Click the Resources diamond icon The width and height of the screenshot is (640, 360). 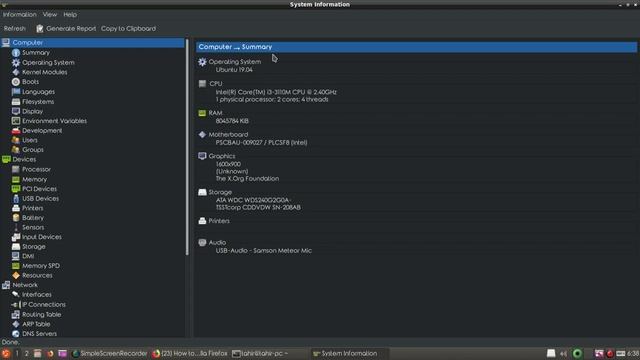(16, 276)
